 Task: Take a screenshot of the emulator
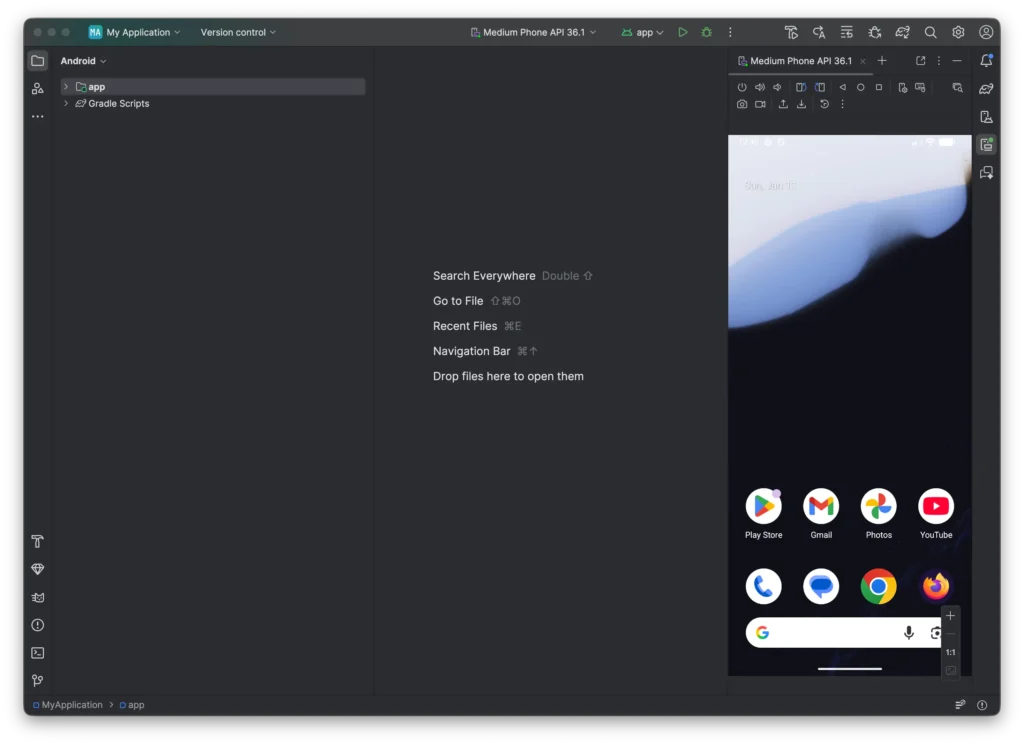[x=741, y=104]
